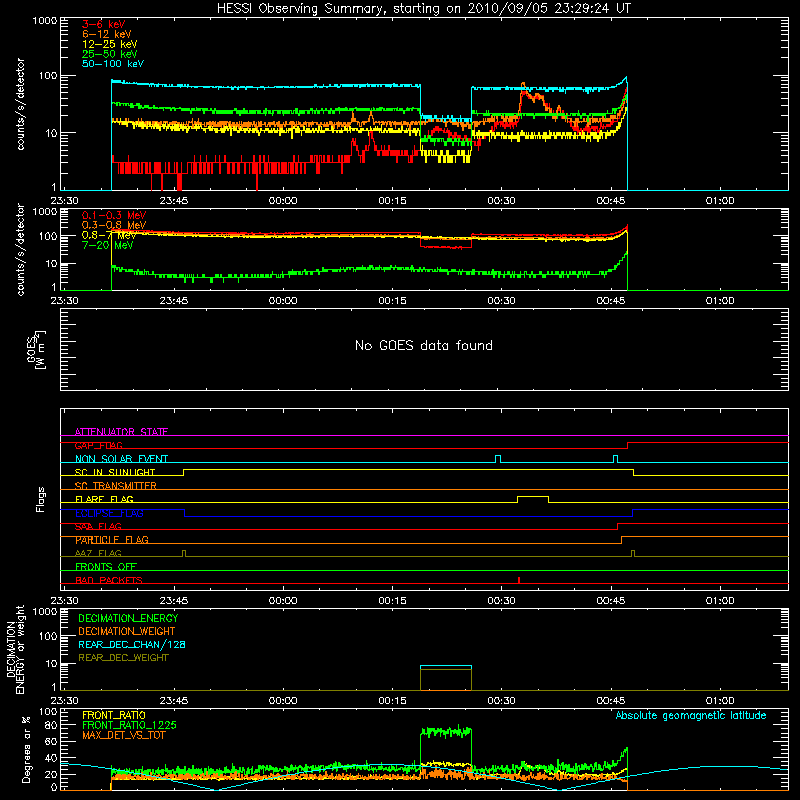This screenshot has width=800, height=800.
Task: Select the 3-6 keV legend label
Action: click(x=104, y=24)
